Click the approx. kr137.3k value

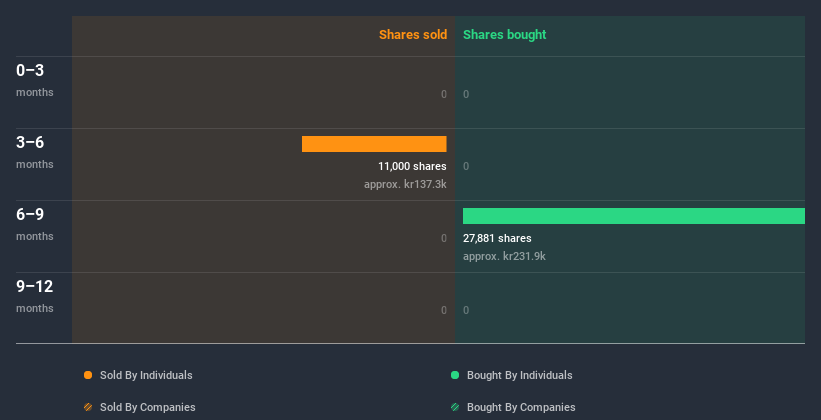click(x=405, y=184)
